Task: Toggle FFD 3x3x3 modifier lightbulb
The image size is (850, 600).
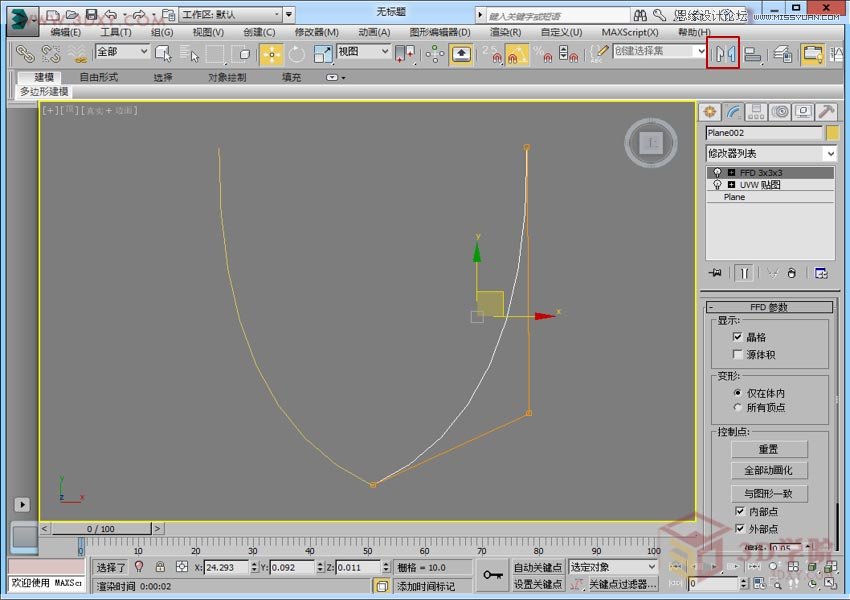Action: [717, 172]
